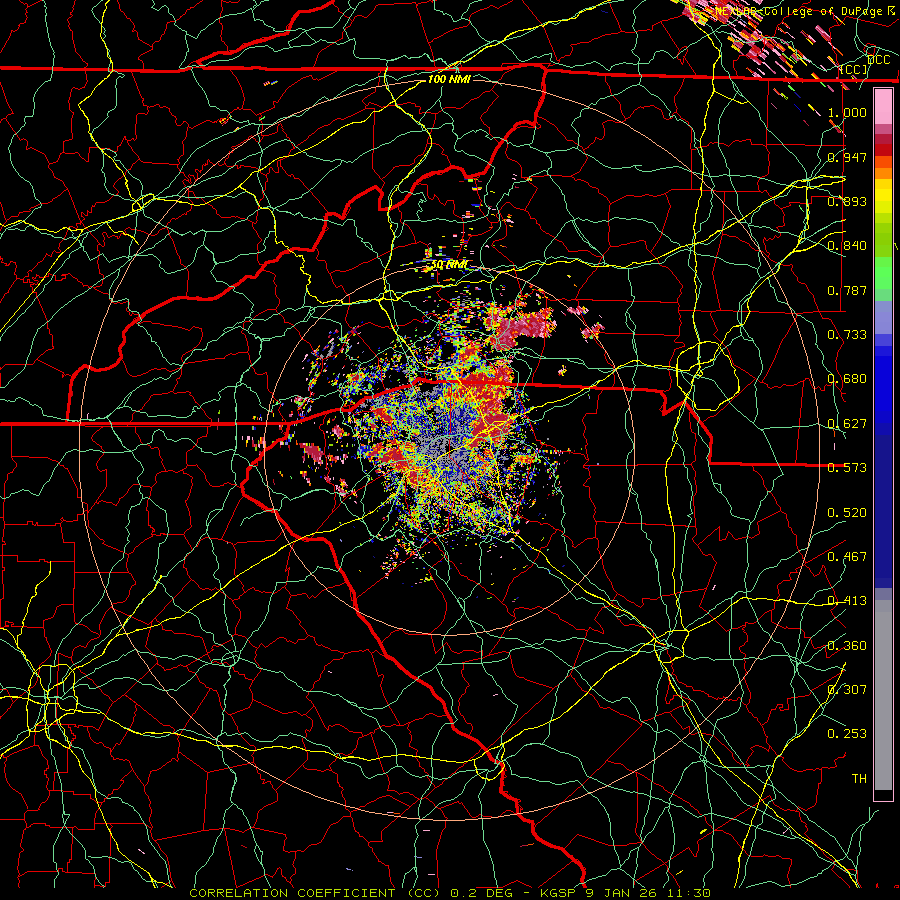Click the 50 NMI range ring label
This screenshot has width=900, height=900.
click(x=449, y=265)
